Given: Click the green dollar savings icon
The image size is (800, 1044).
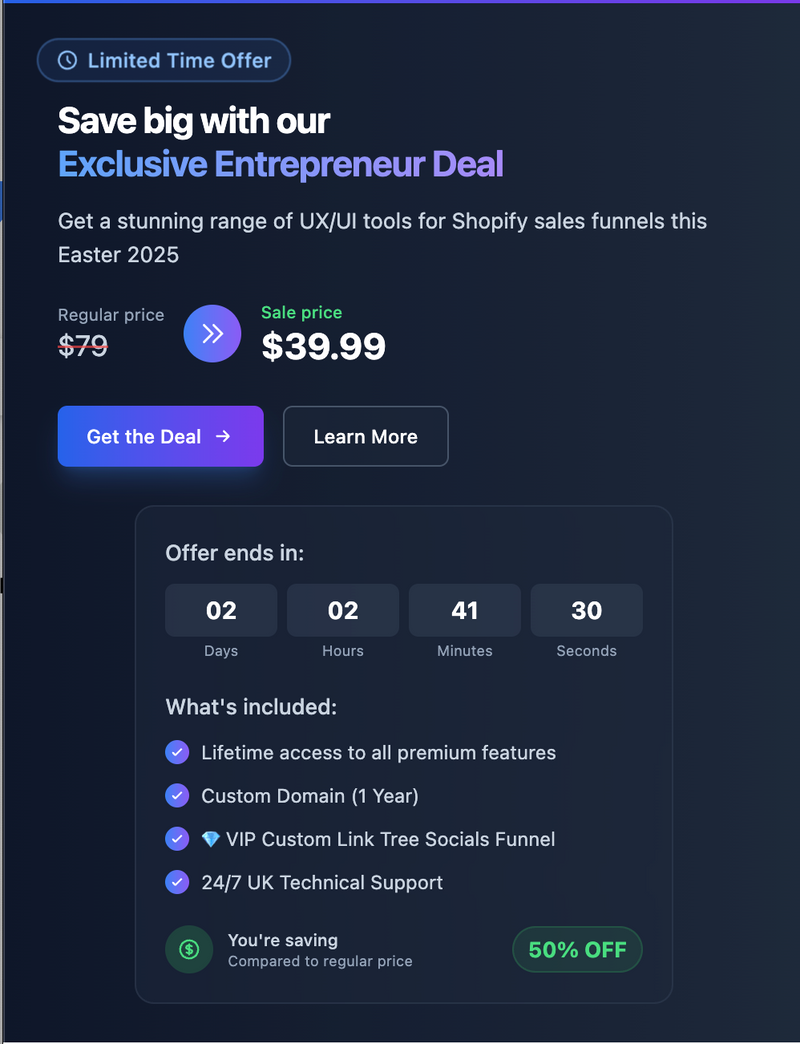Looking at the screenshot, I should 189,949.
